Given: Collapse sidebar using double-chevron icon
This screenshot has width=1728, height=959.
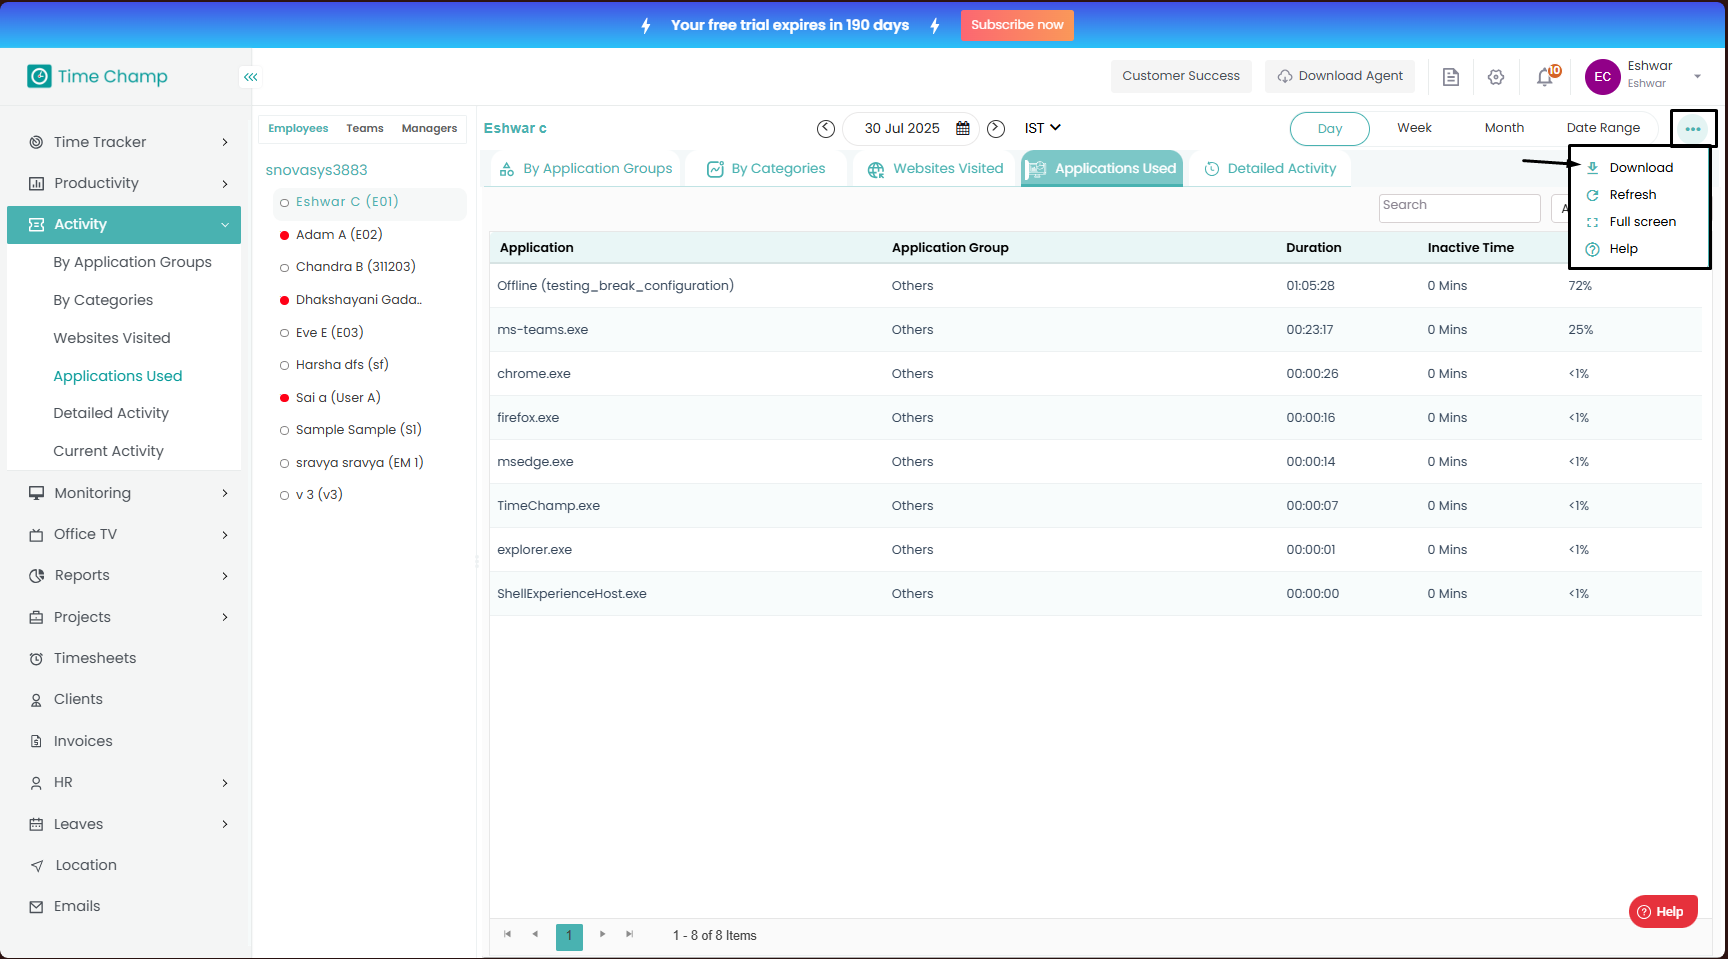Looking at the screenshot, I should [251, 77].
